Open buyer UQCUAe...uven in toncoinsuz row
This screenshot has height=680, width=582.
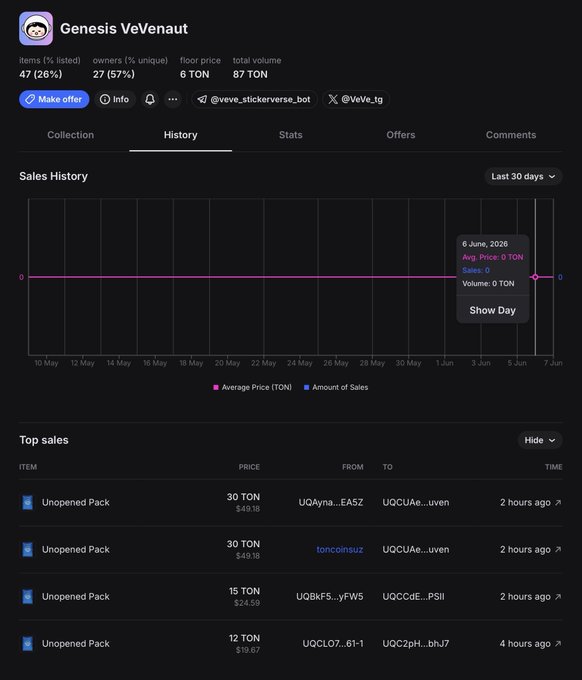tap(416, 549)
